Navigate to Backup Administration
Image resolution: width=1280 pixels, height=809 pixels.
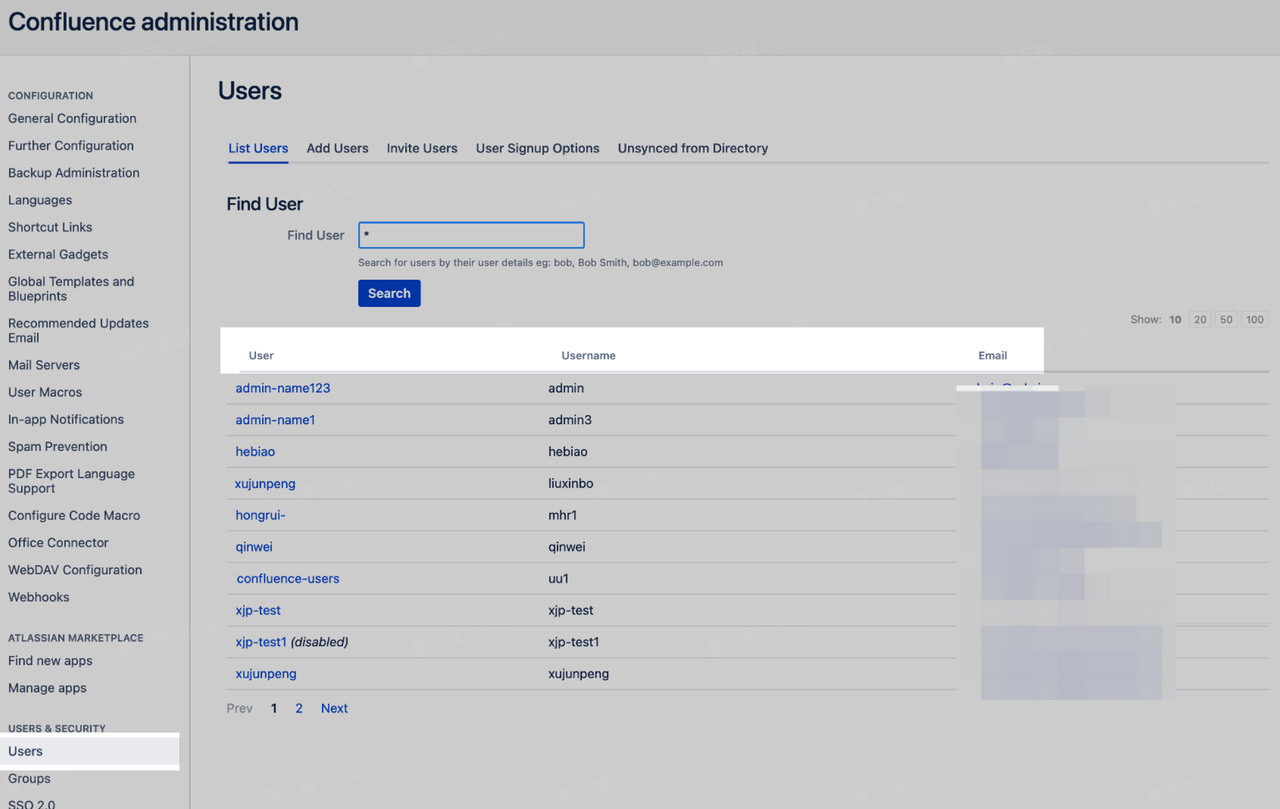[x=73, y=172]
